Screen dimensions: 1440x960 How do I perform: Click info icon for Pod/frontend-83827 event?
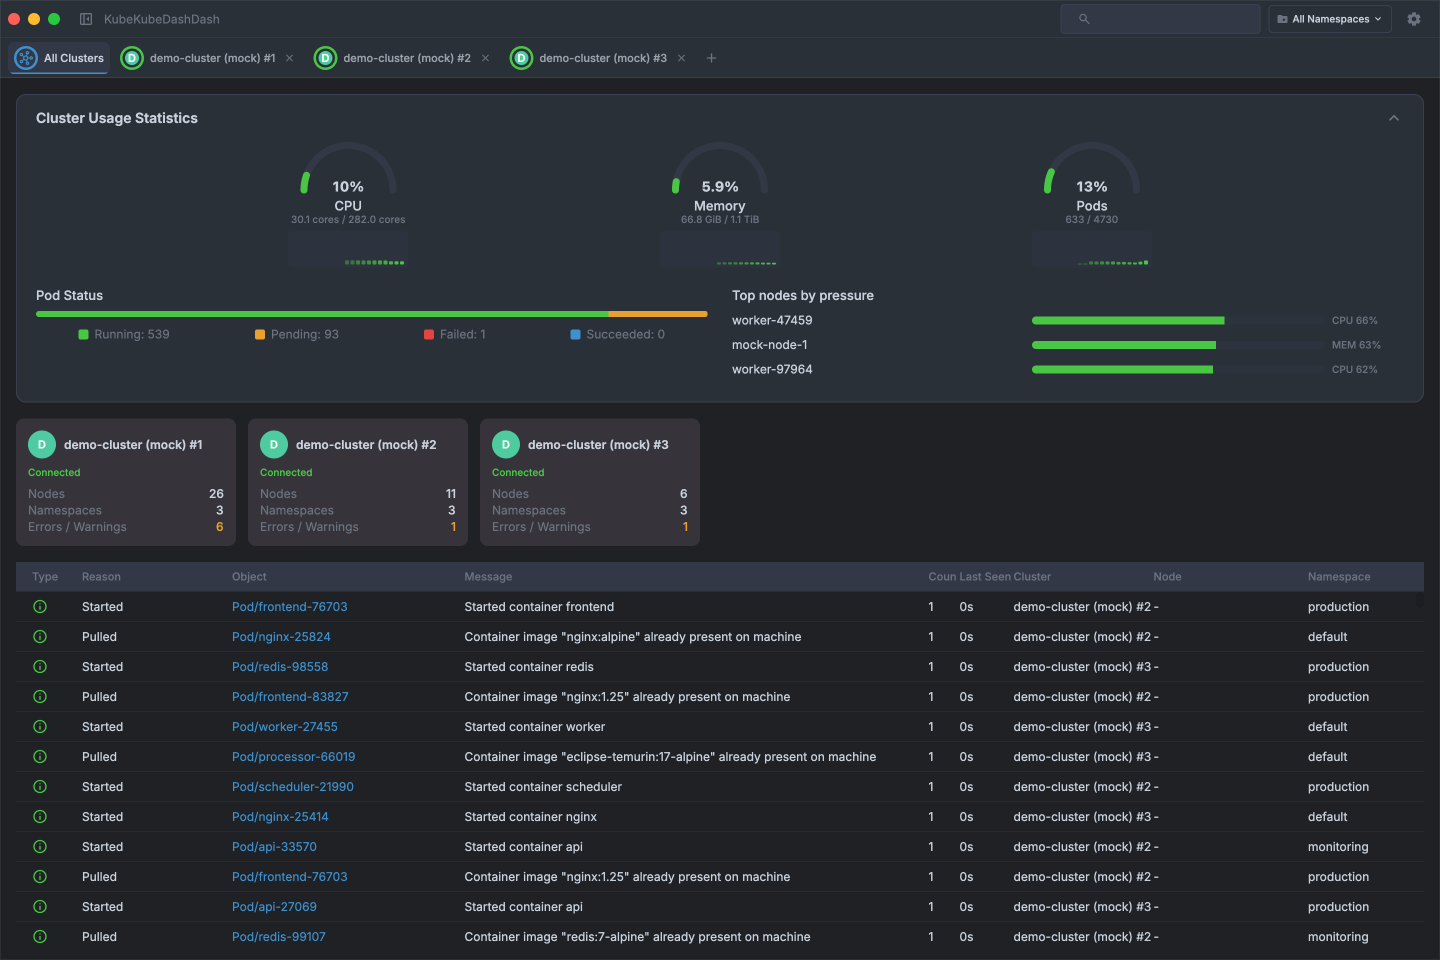(40, 697)
